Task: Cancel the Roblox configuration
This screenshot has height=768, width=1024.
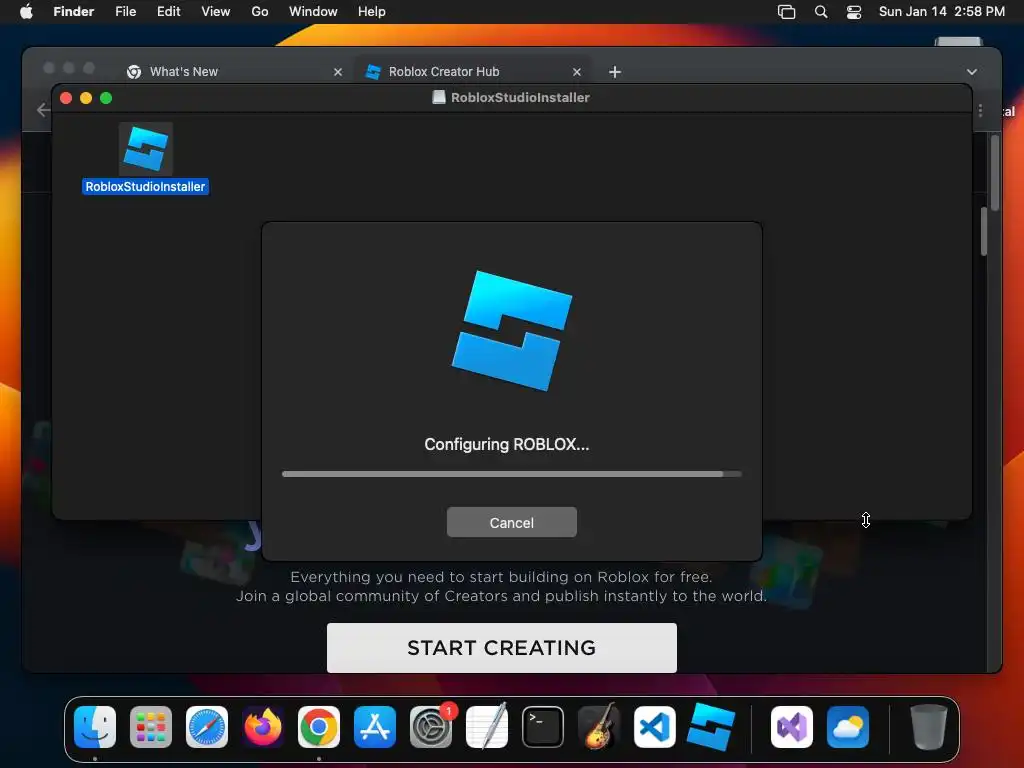Action: click(x=511, y=522)
